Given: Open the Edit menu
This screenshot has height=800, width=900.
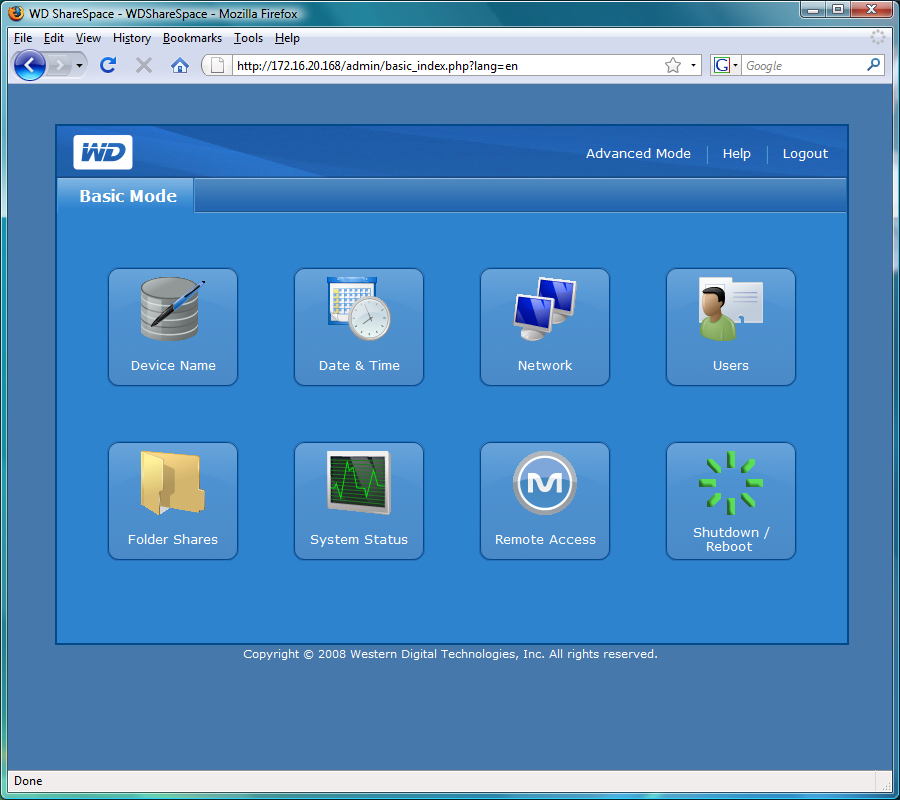Looking at the screenshot, I should [53, 38].
